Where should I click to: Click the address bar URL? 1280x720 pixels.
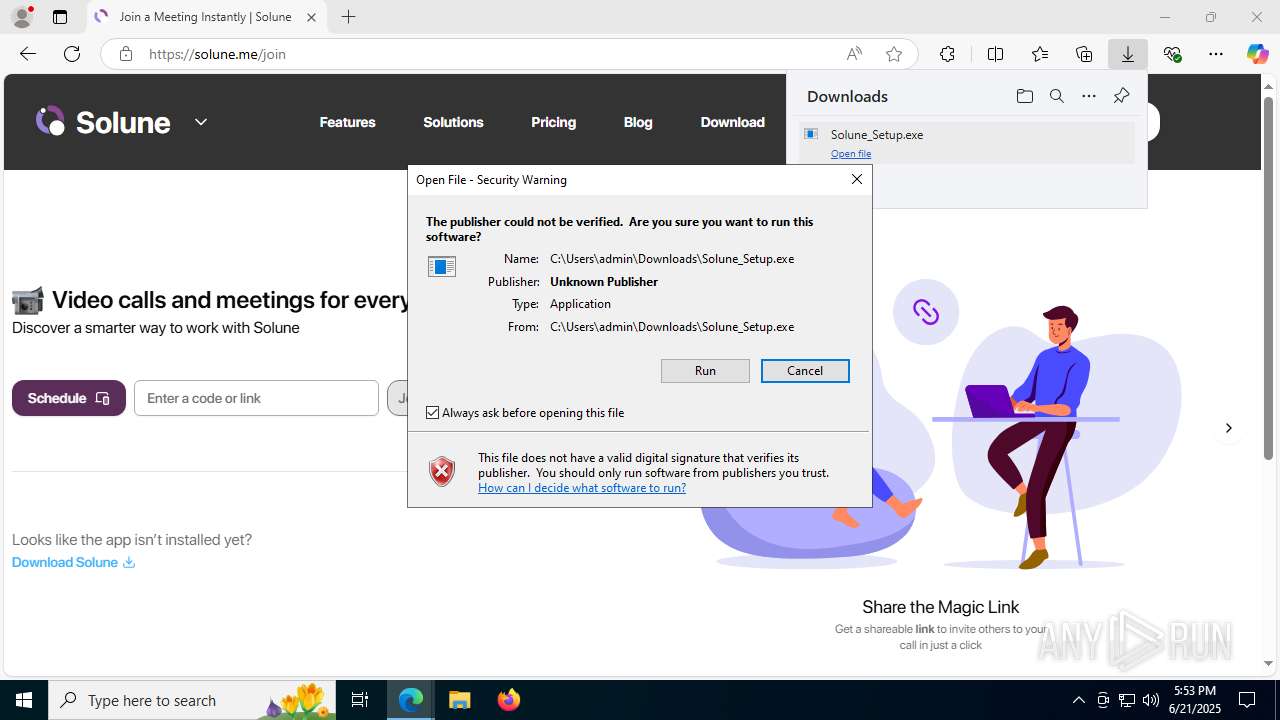click(217, 54)
